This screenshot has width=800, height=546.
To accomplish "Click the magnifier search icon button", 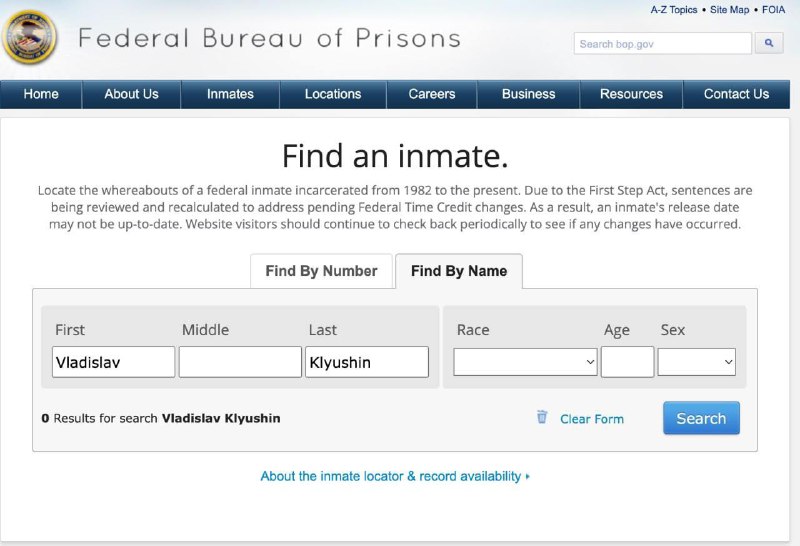I will 769,43.
